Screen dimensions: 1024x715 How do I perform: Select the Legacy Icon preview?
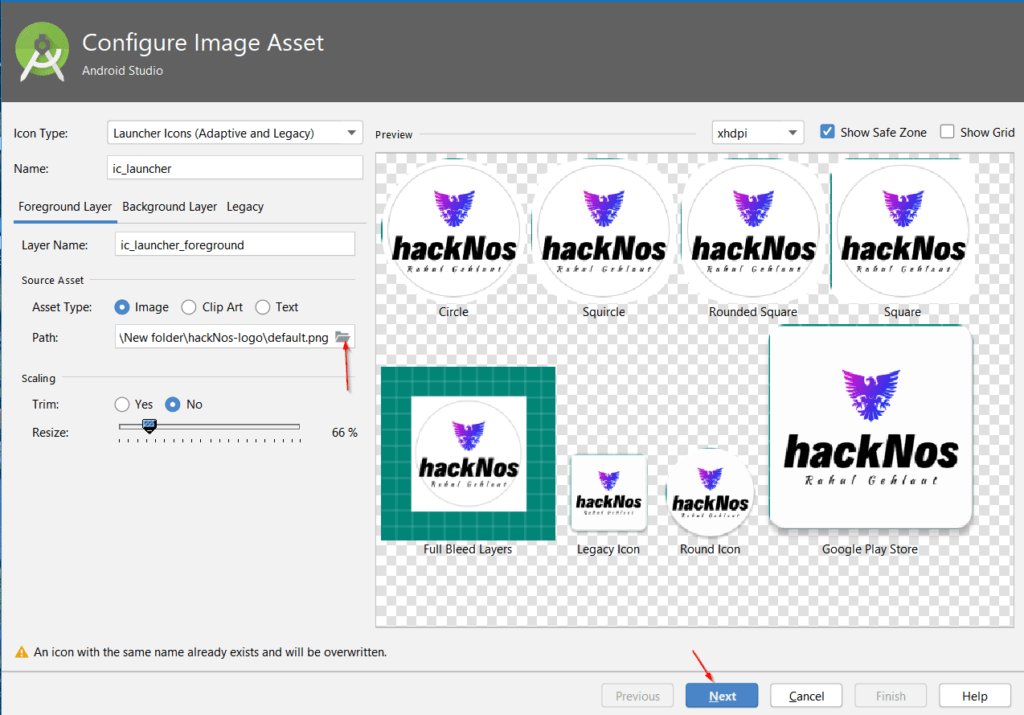click(609, 492)
